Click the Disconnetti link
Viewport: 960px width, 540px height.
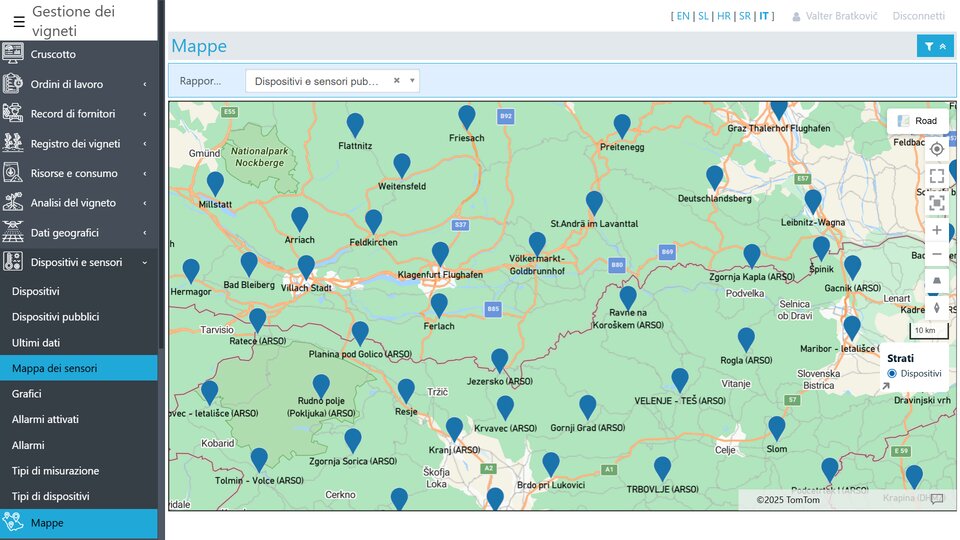[918, 16]
